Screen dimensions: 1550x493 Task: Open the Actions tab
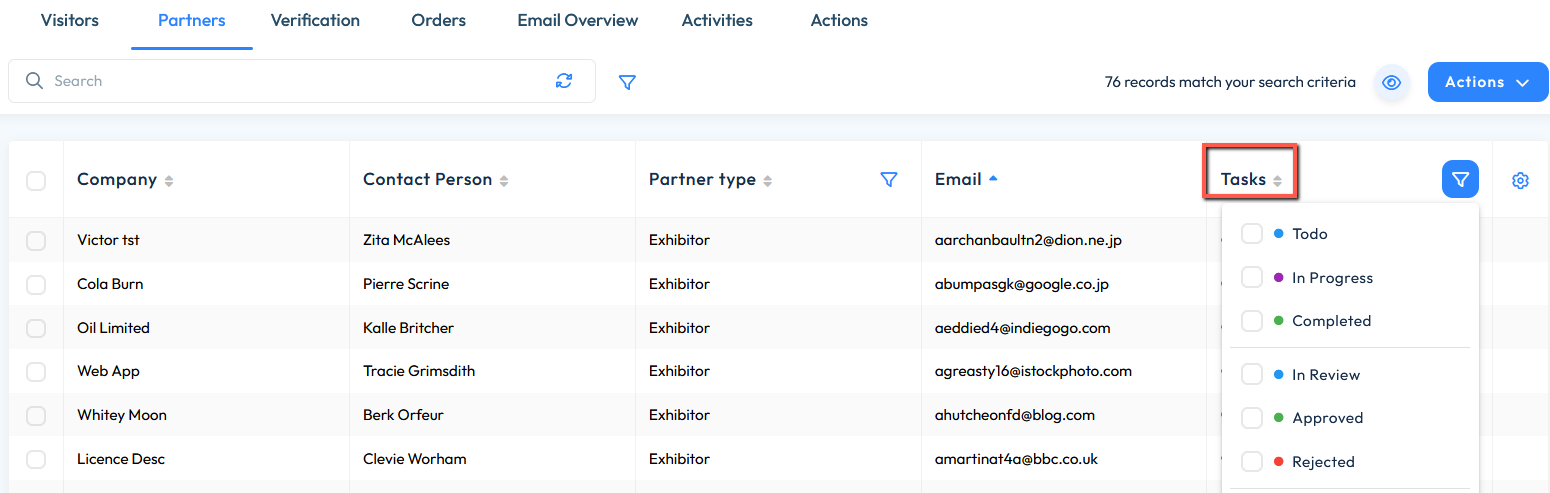click(x=839, y=20)
